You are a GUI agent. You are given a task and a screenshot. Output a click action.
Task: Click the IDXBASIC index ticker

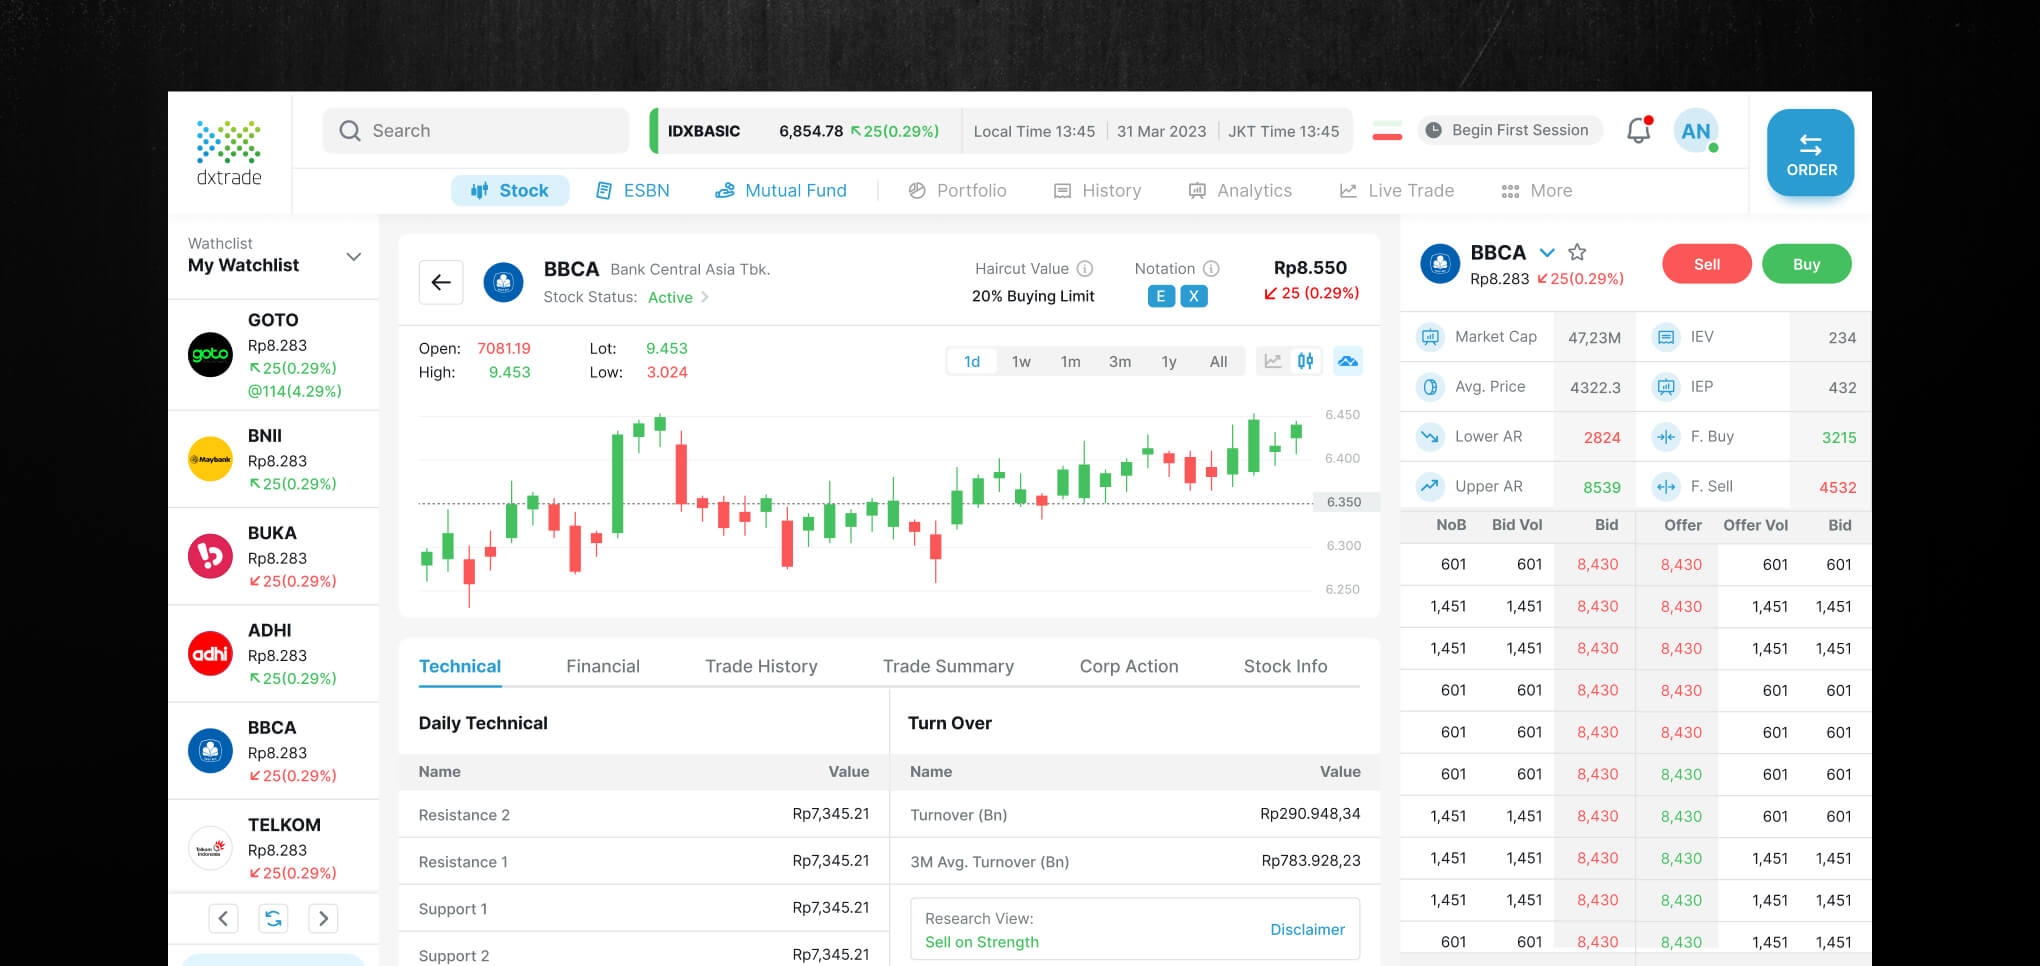(804, 131)
